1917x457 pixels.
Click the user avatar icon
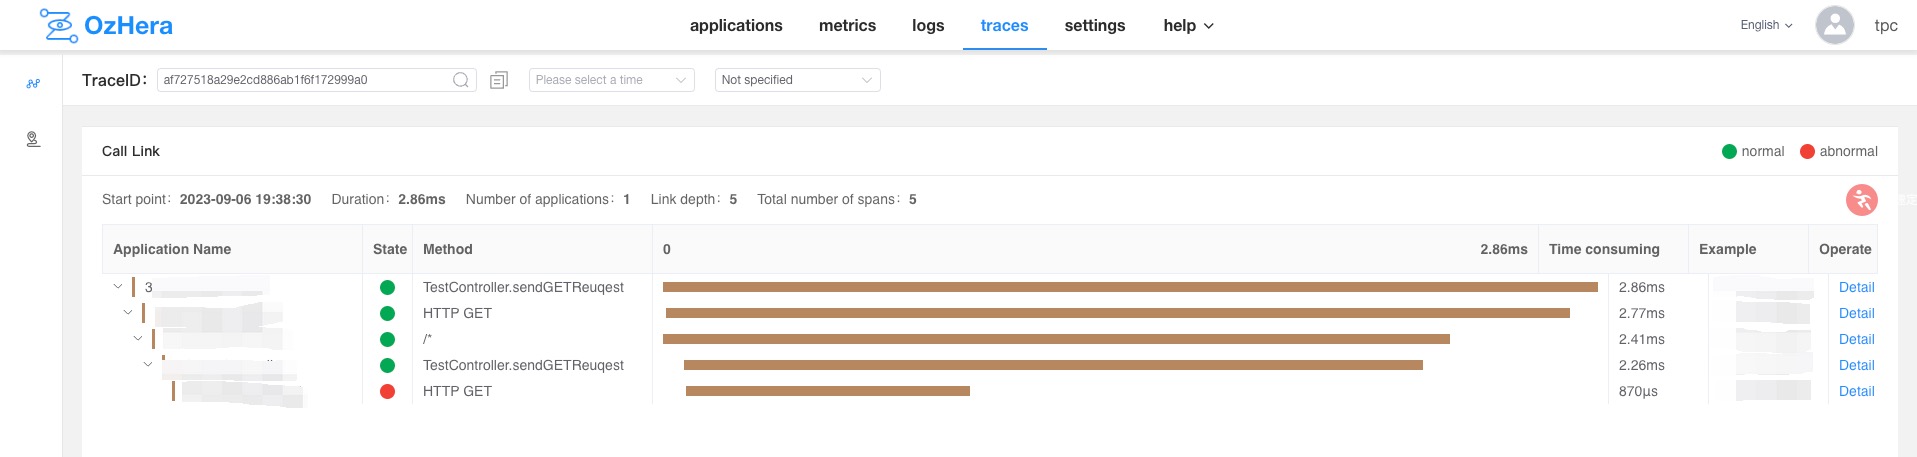tap(1834, 26)
